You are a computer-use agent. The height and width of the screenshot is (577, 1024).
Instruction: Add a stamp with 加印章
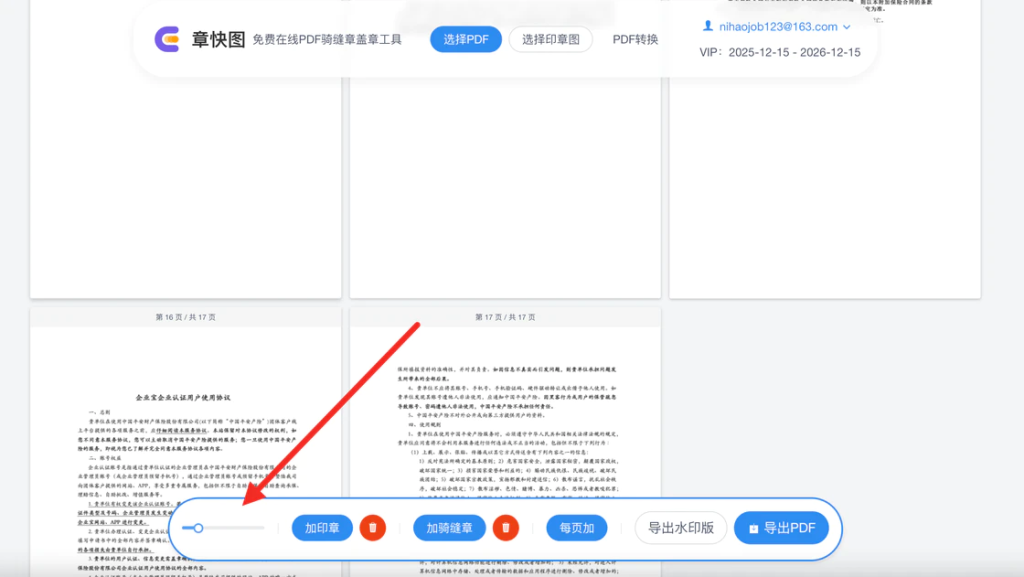pyautogui.click(x=322, y=528)
